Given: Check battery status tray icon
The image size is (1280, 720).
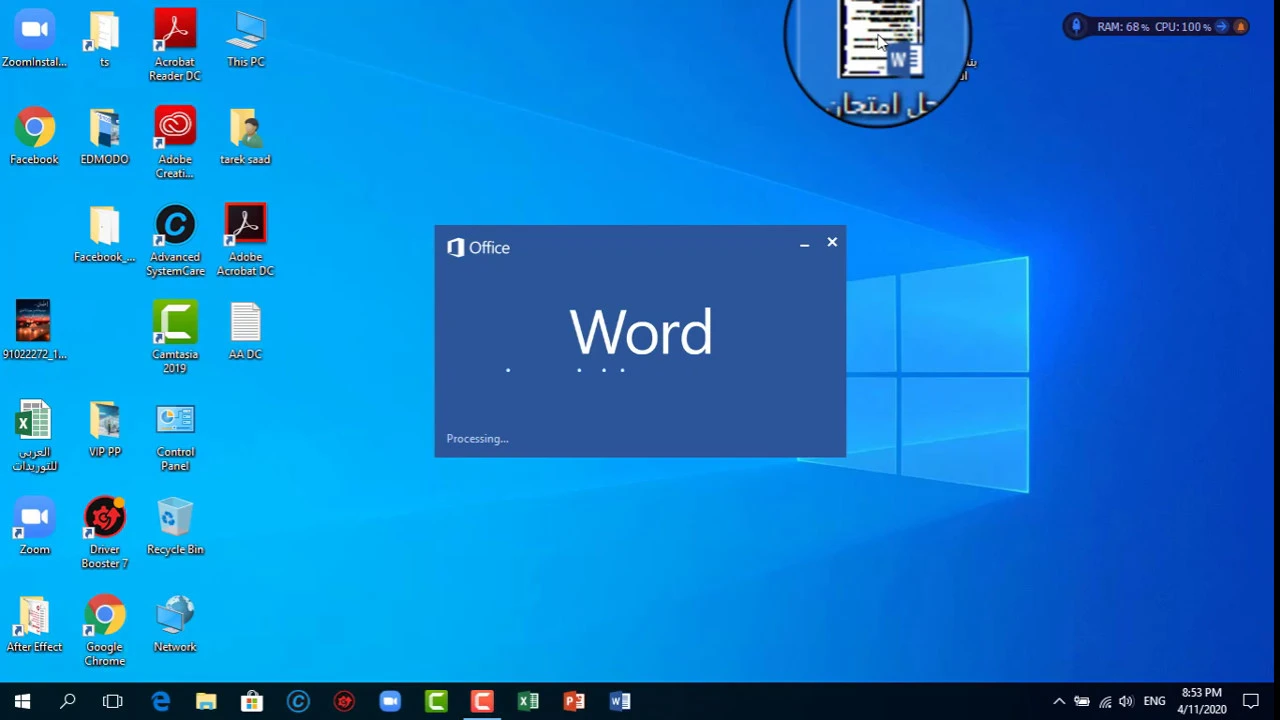Looking at the screenshot, I should click(1082, 701).
